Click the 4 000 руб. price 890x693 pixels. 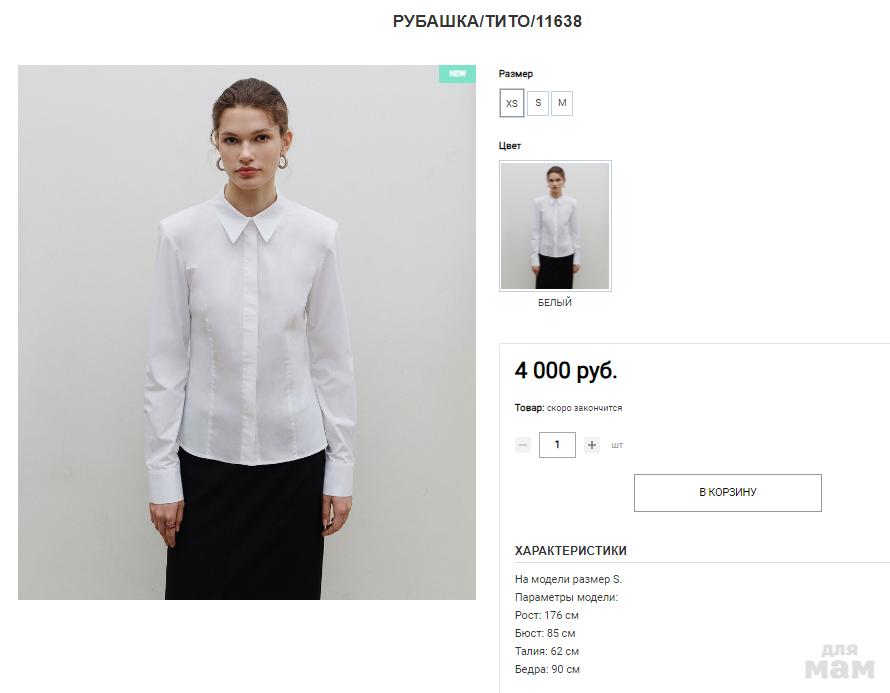point(565,371)
